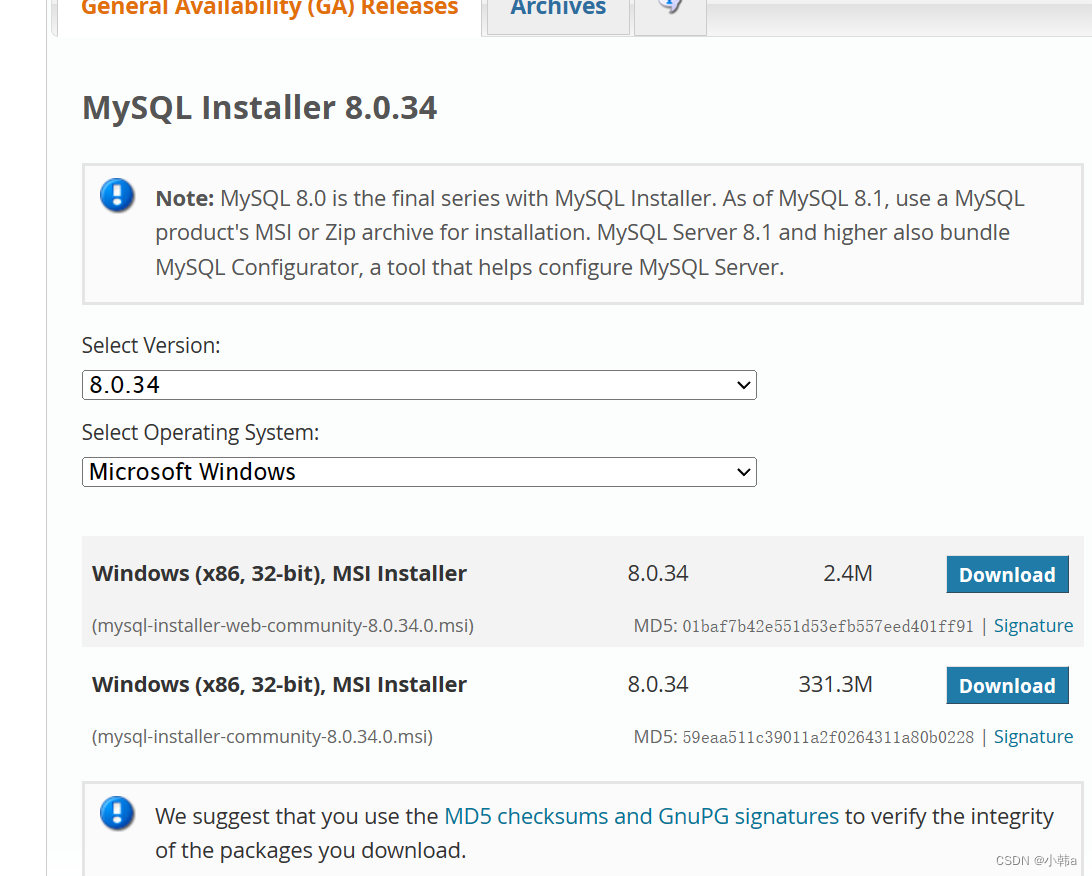Viewport: 1092px width, 876px height.
Task: Click the MySQL Installer 8.0.34 heading
Action: [259, 107]
